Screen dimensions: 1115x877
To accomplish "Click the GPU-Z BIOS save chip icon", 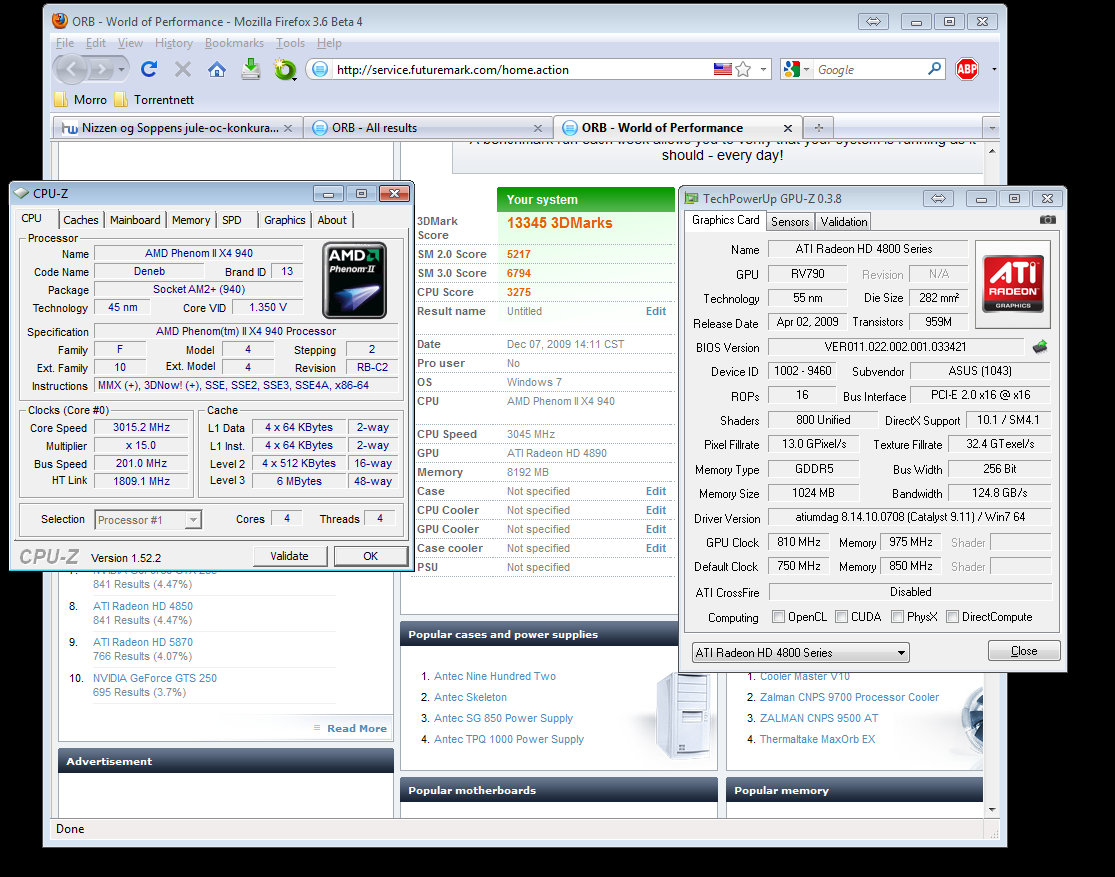I will point(1040,347).
